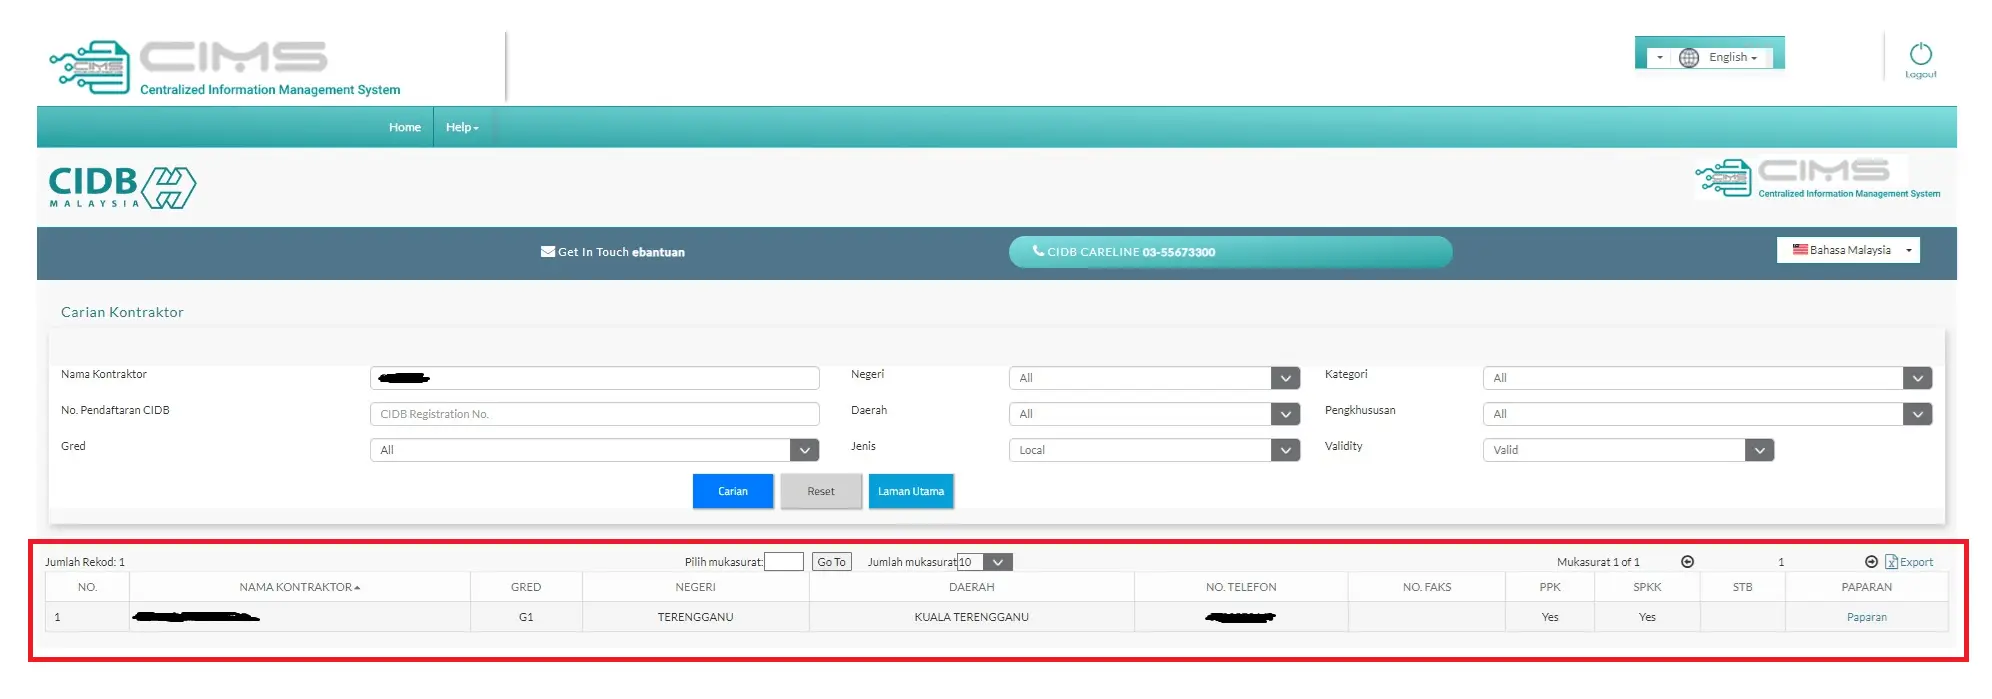Click the STB column header
Viewport: 1992px width, 699px height.
pyautogui.click(x=1742, y=587)
